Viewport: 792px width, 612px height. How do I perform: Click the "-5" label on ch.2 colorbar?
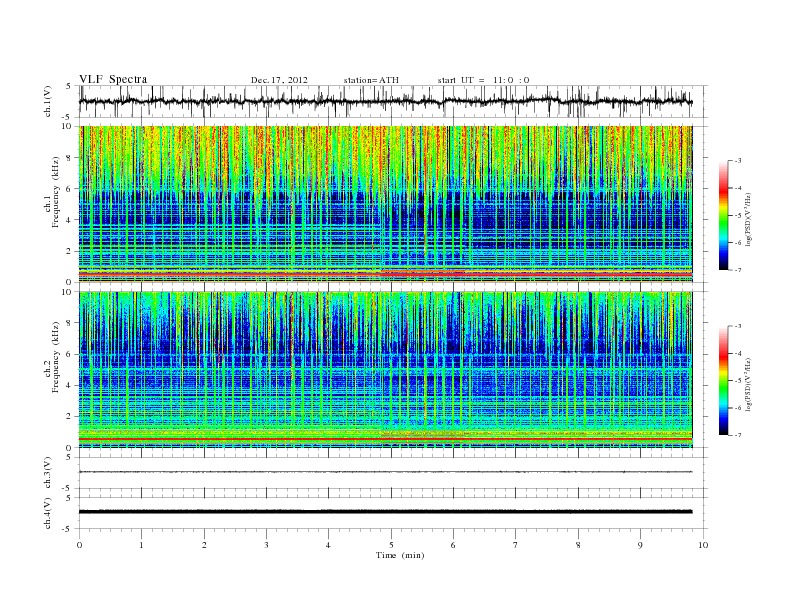coord(738,381)
